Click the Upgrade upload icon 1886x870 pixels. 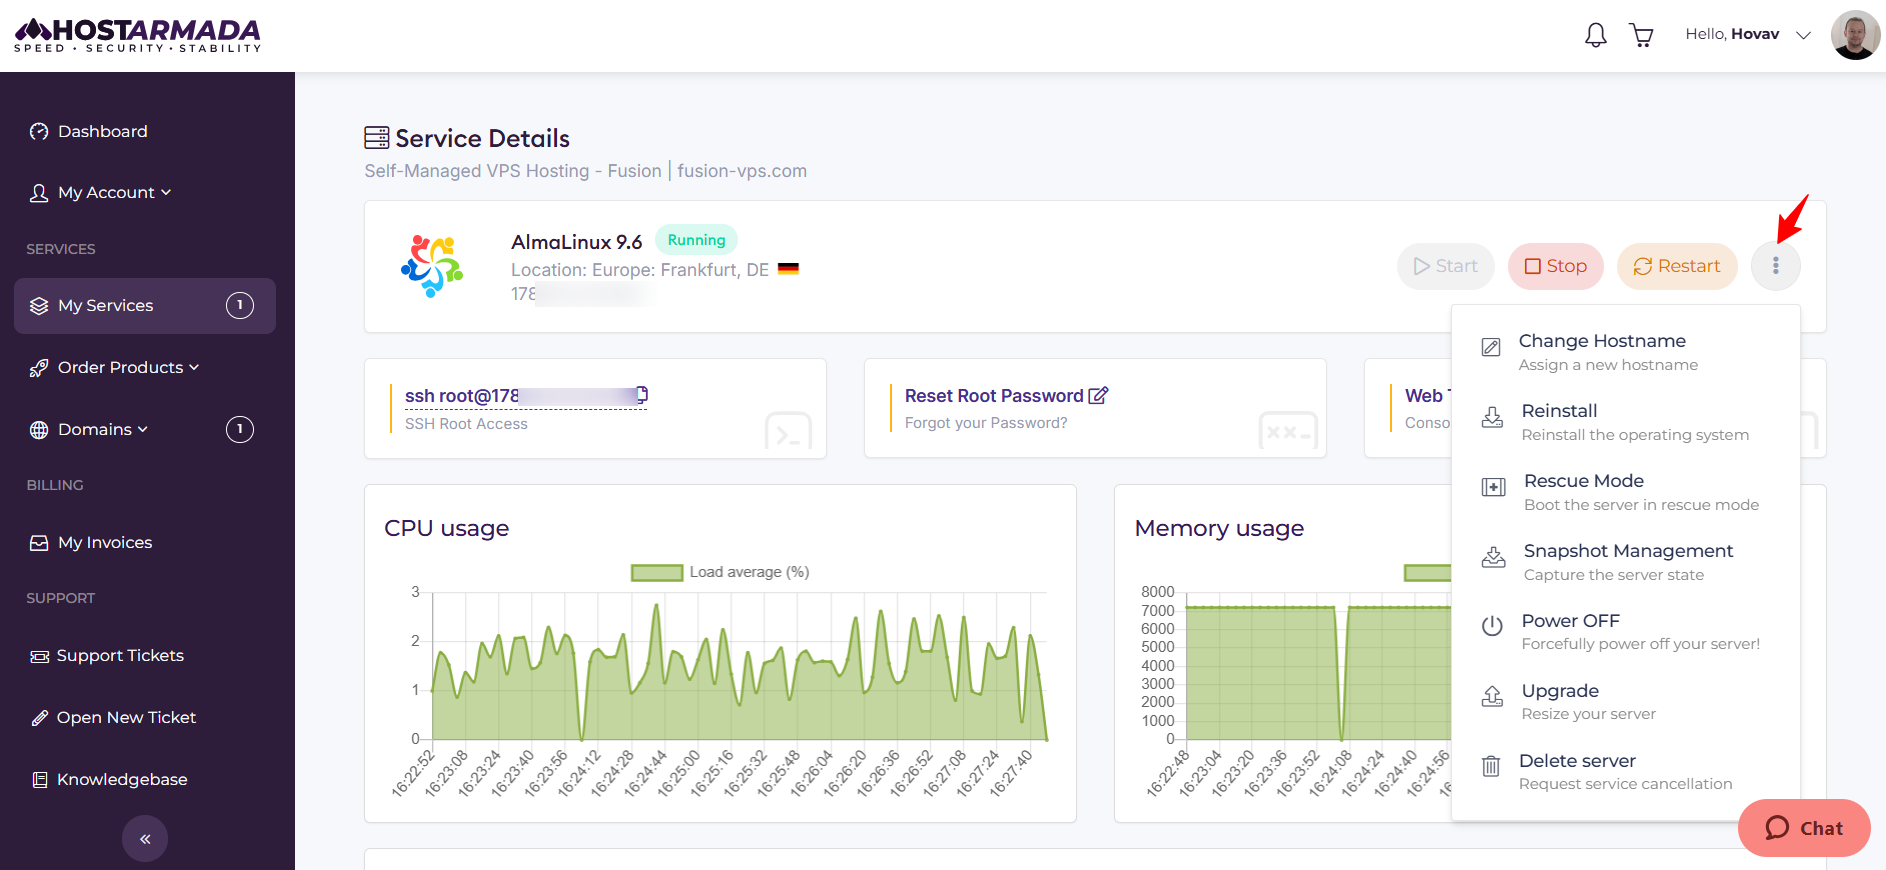click(x=1492, y=696)
